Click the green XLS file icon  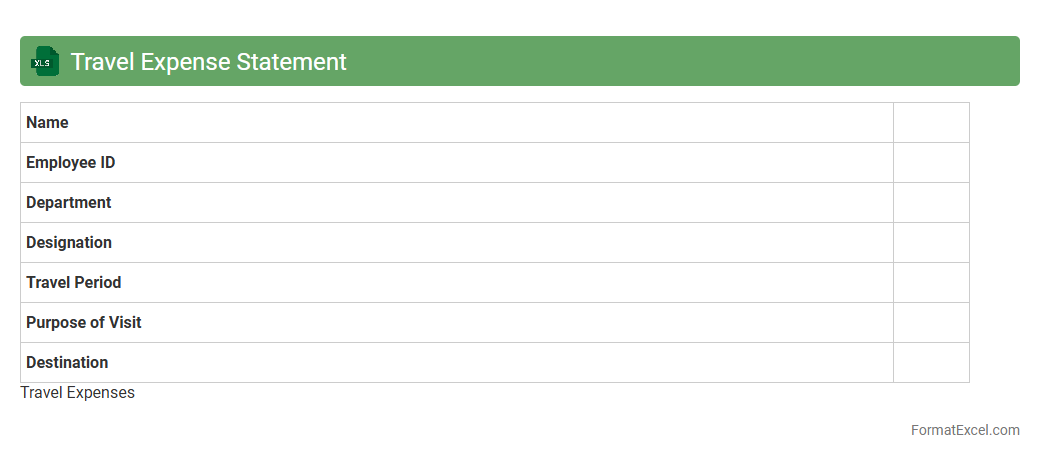[x=45, y=62]
